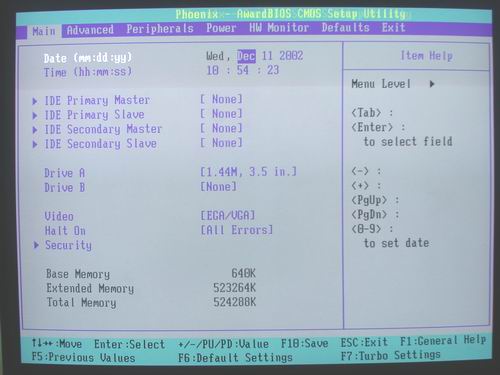The height and width of the screenshot is (375, 500).
Task: Click the <PgUp> key hint
Action: click(369, 200)
